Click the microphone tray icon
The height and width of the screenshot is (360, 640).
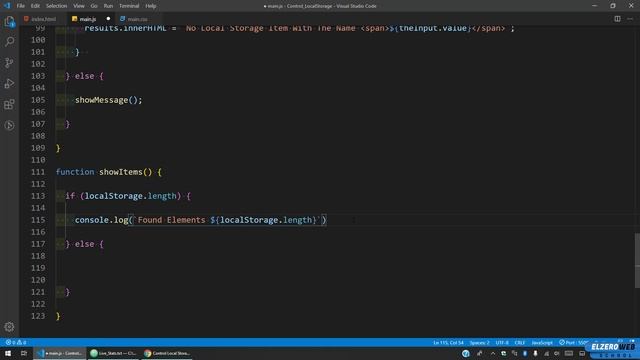535,353
